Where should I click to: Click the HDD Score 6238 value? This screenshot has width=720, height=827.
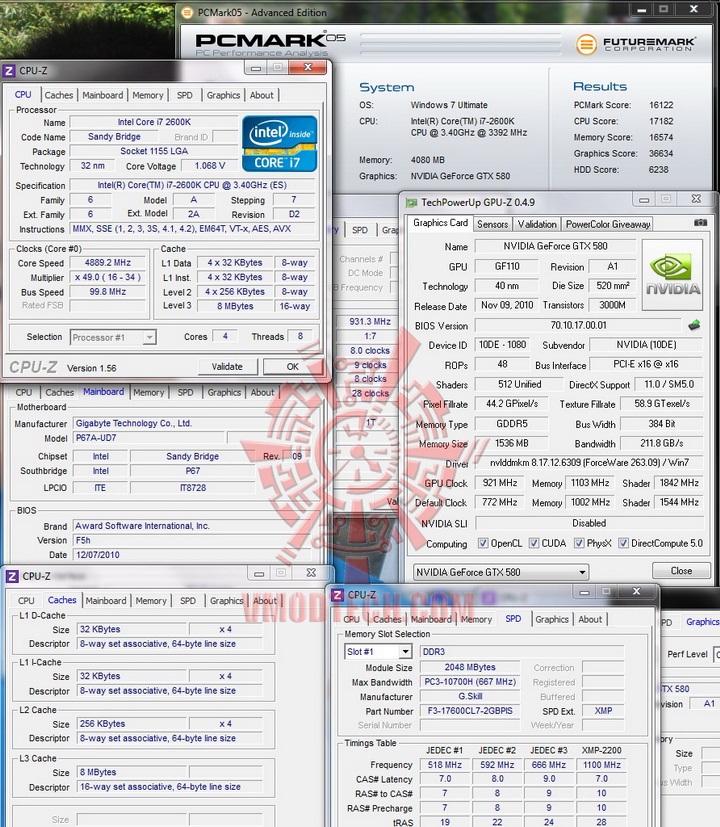click(658, 170)
